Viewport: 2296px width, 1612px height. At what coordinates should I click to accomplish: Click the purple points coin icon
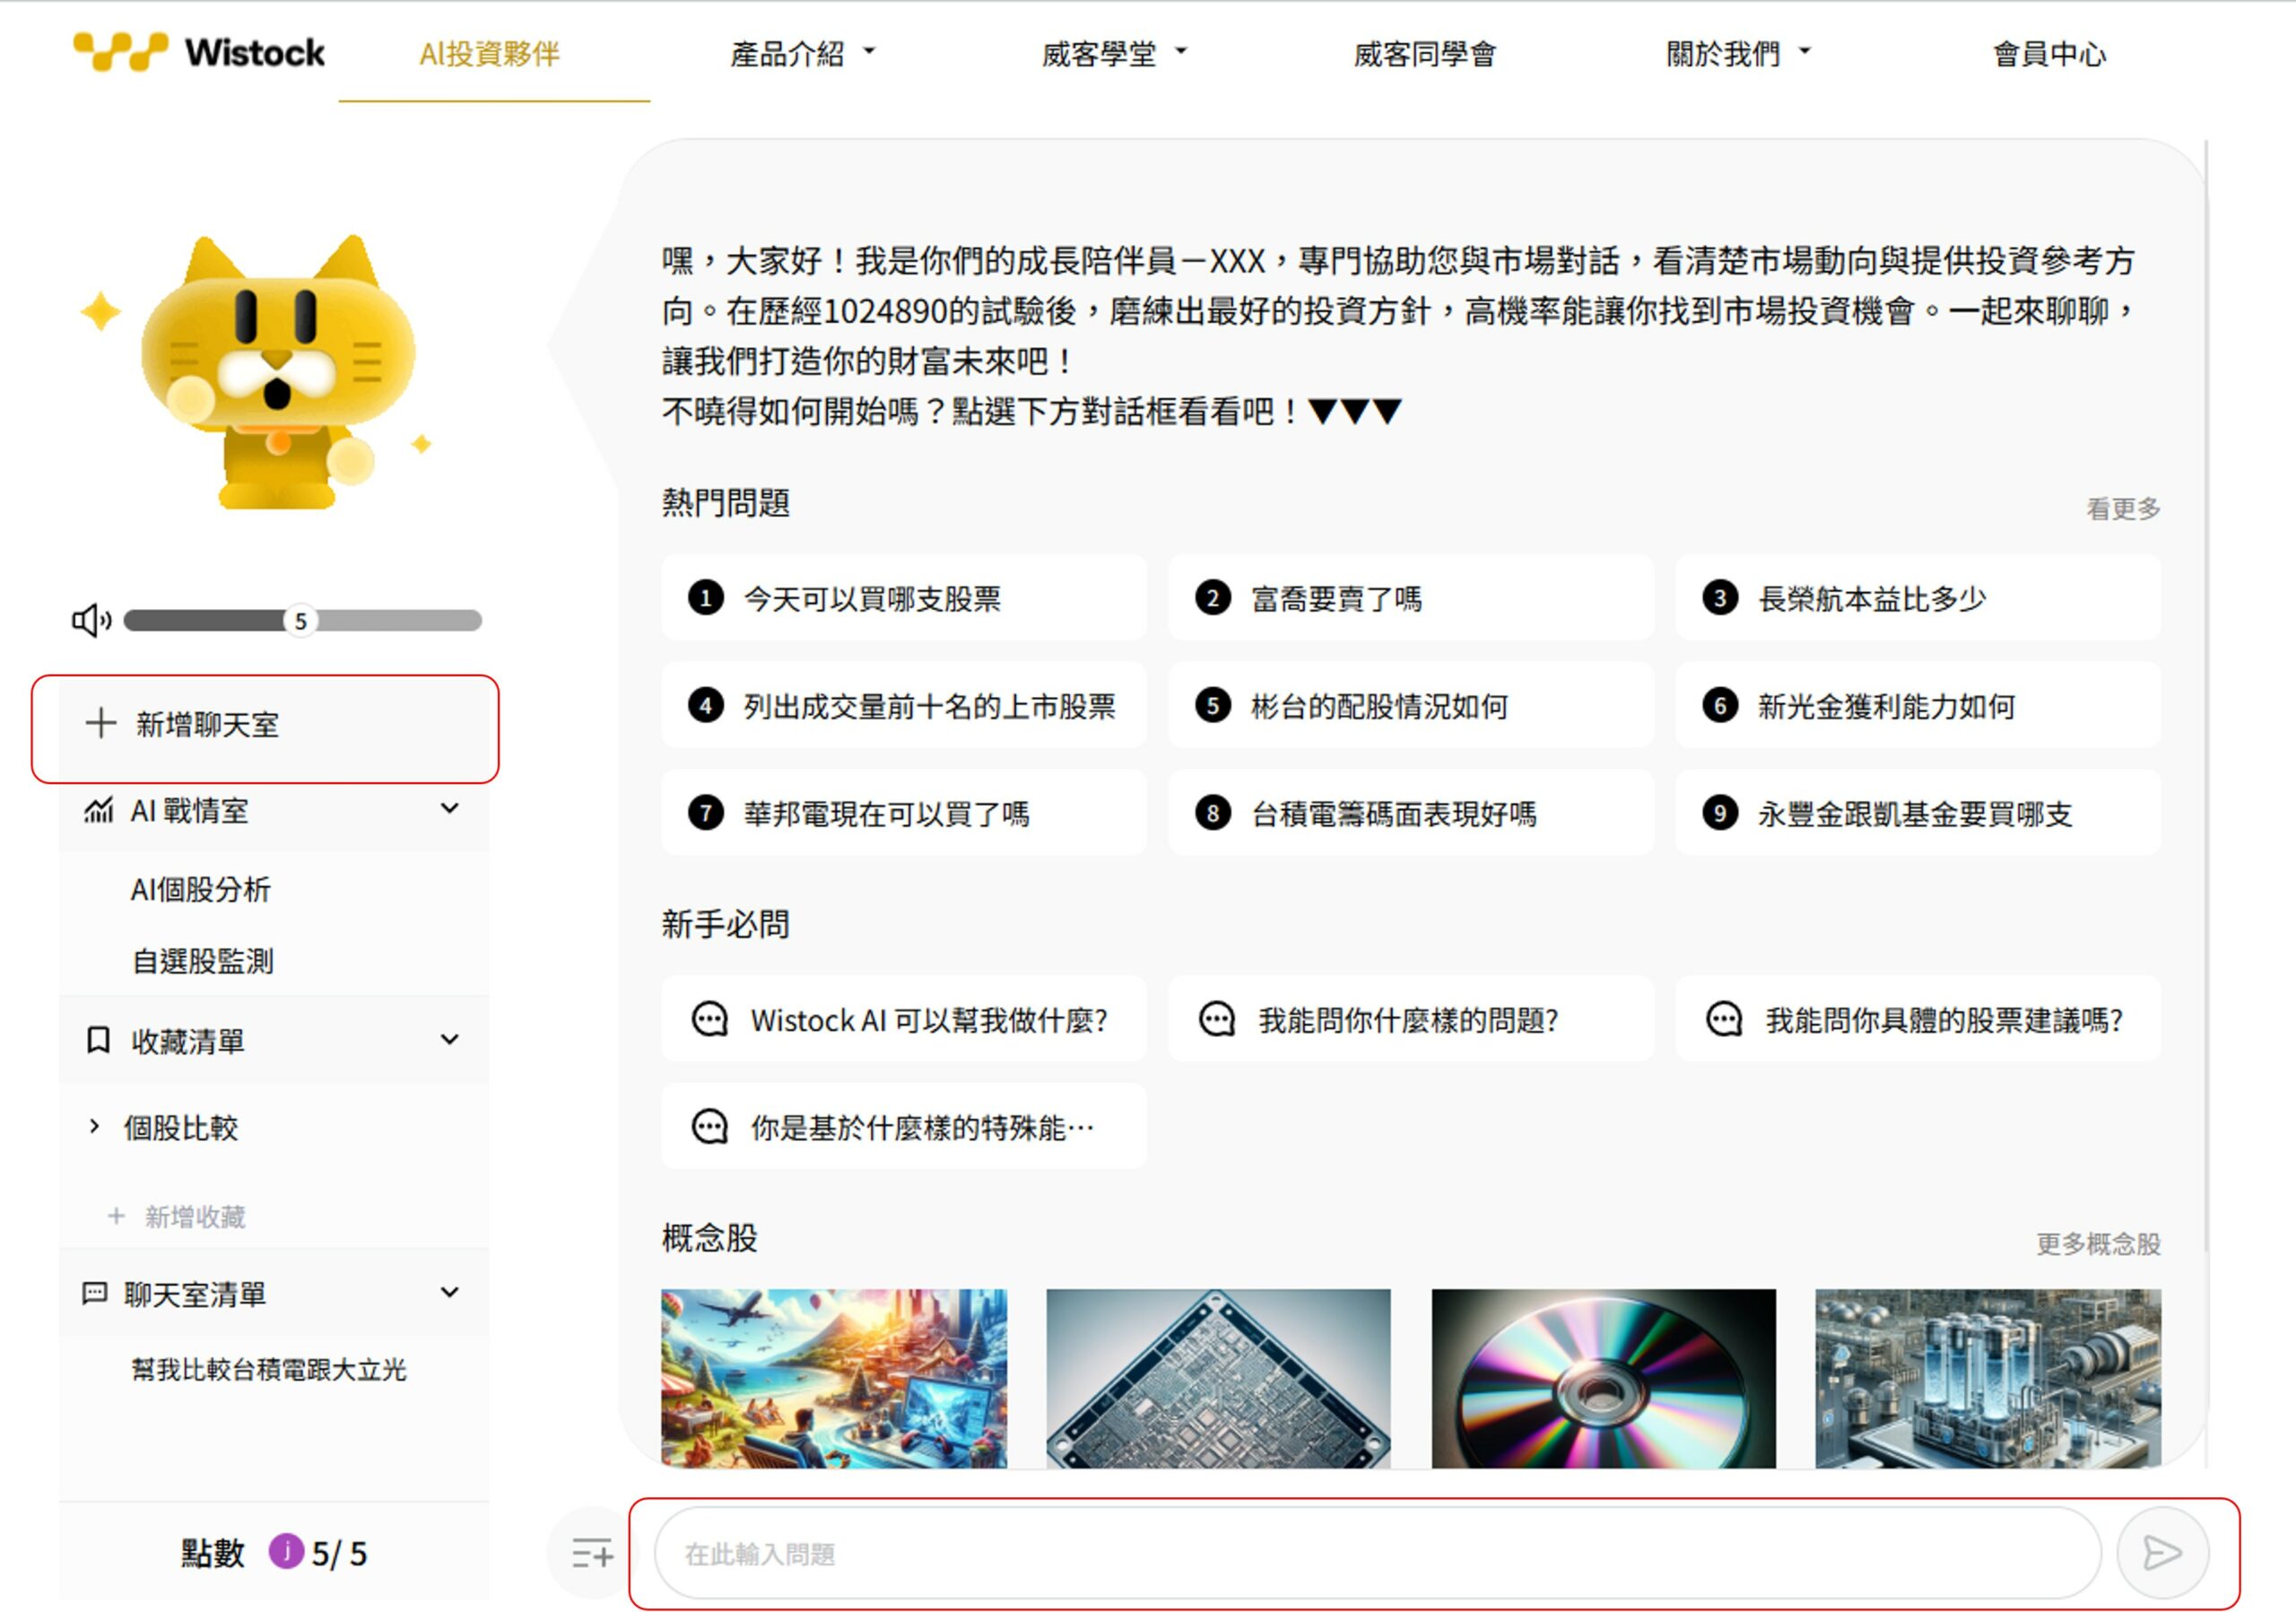coord(286,1552)
